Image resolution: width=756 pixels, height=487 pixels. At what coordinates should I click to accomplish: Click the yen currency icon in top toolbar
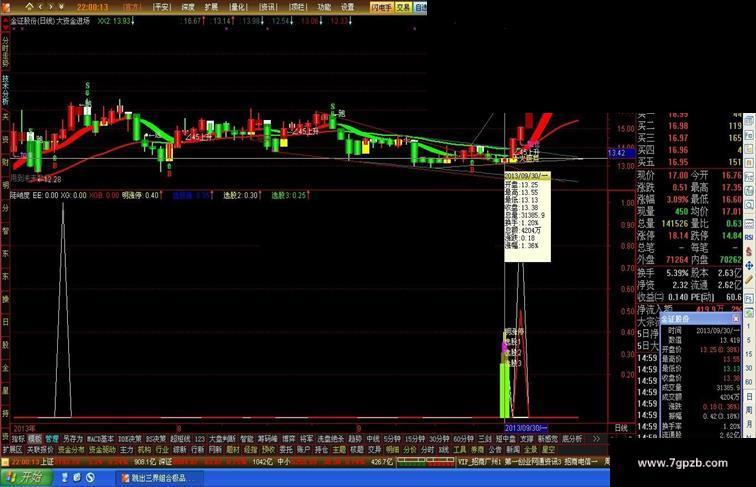click(61, 7)
